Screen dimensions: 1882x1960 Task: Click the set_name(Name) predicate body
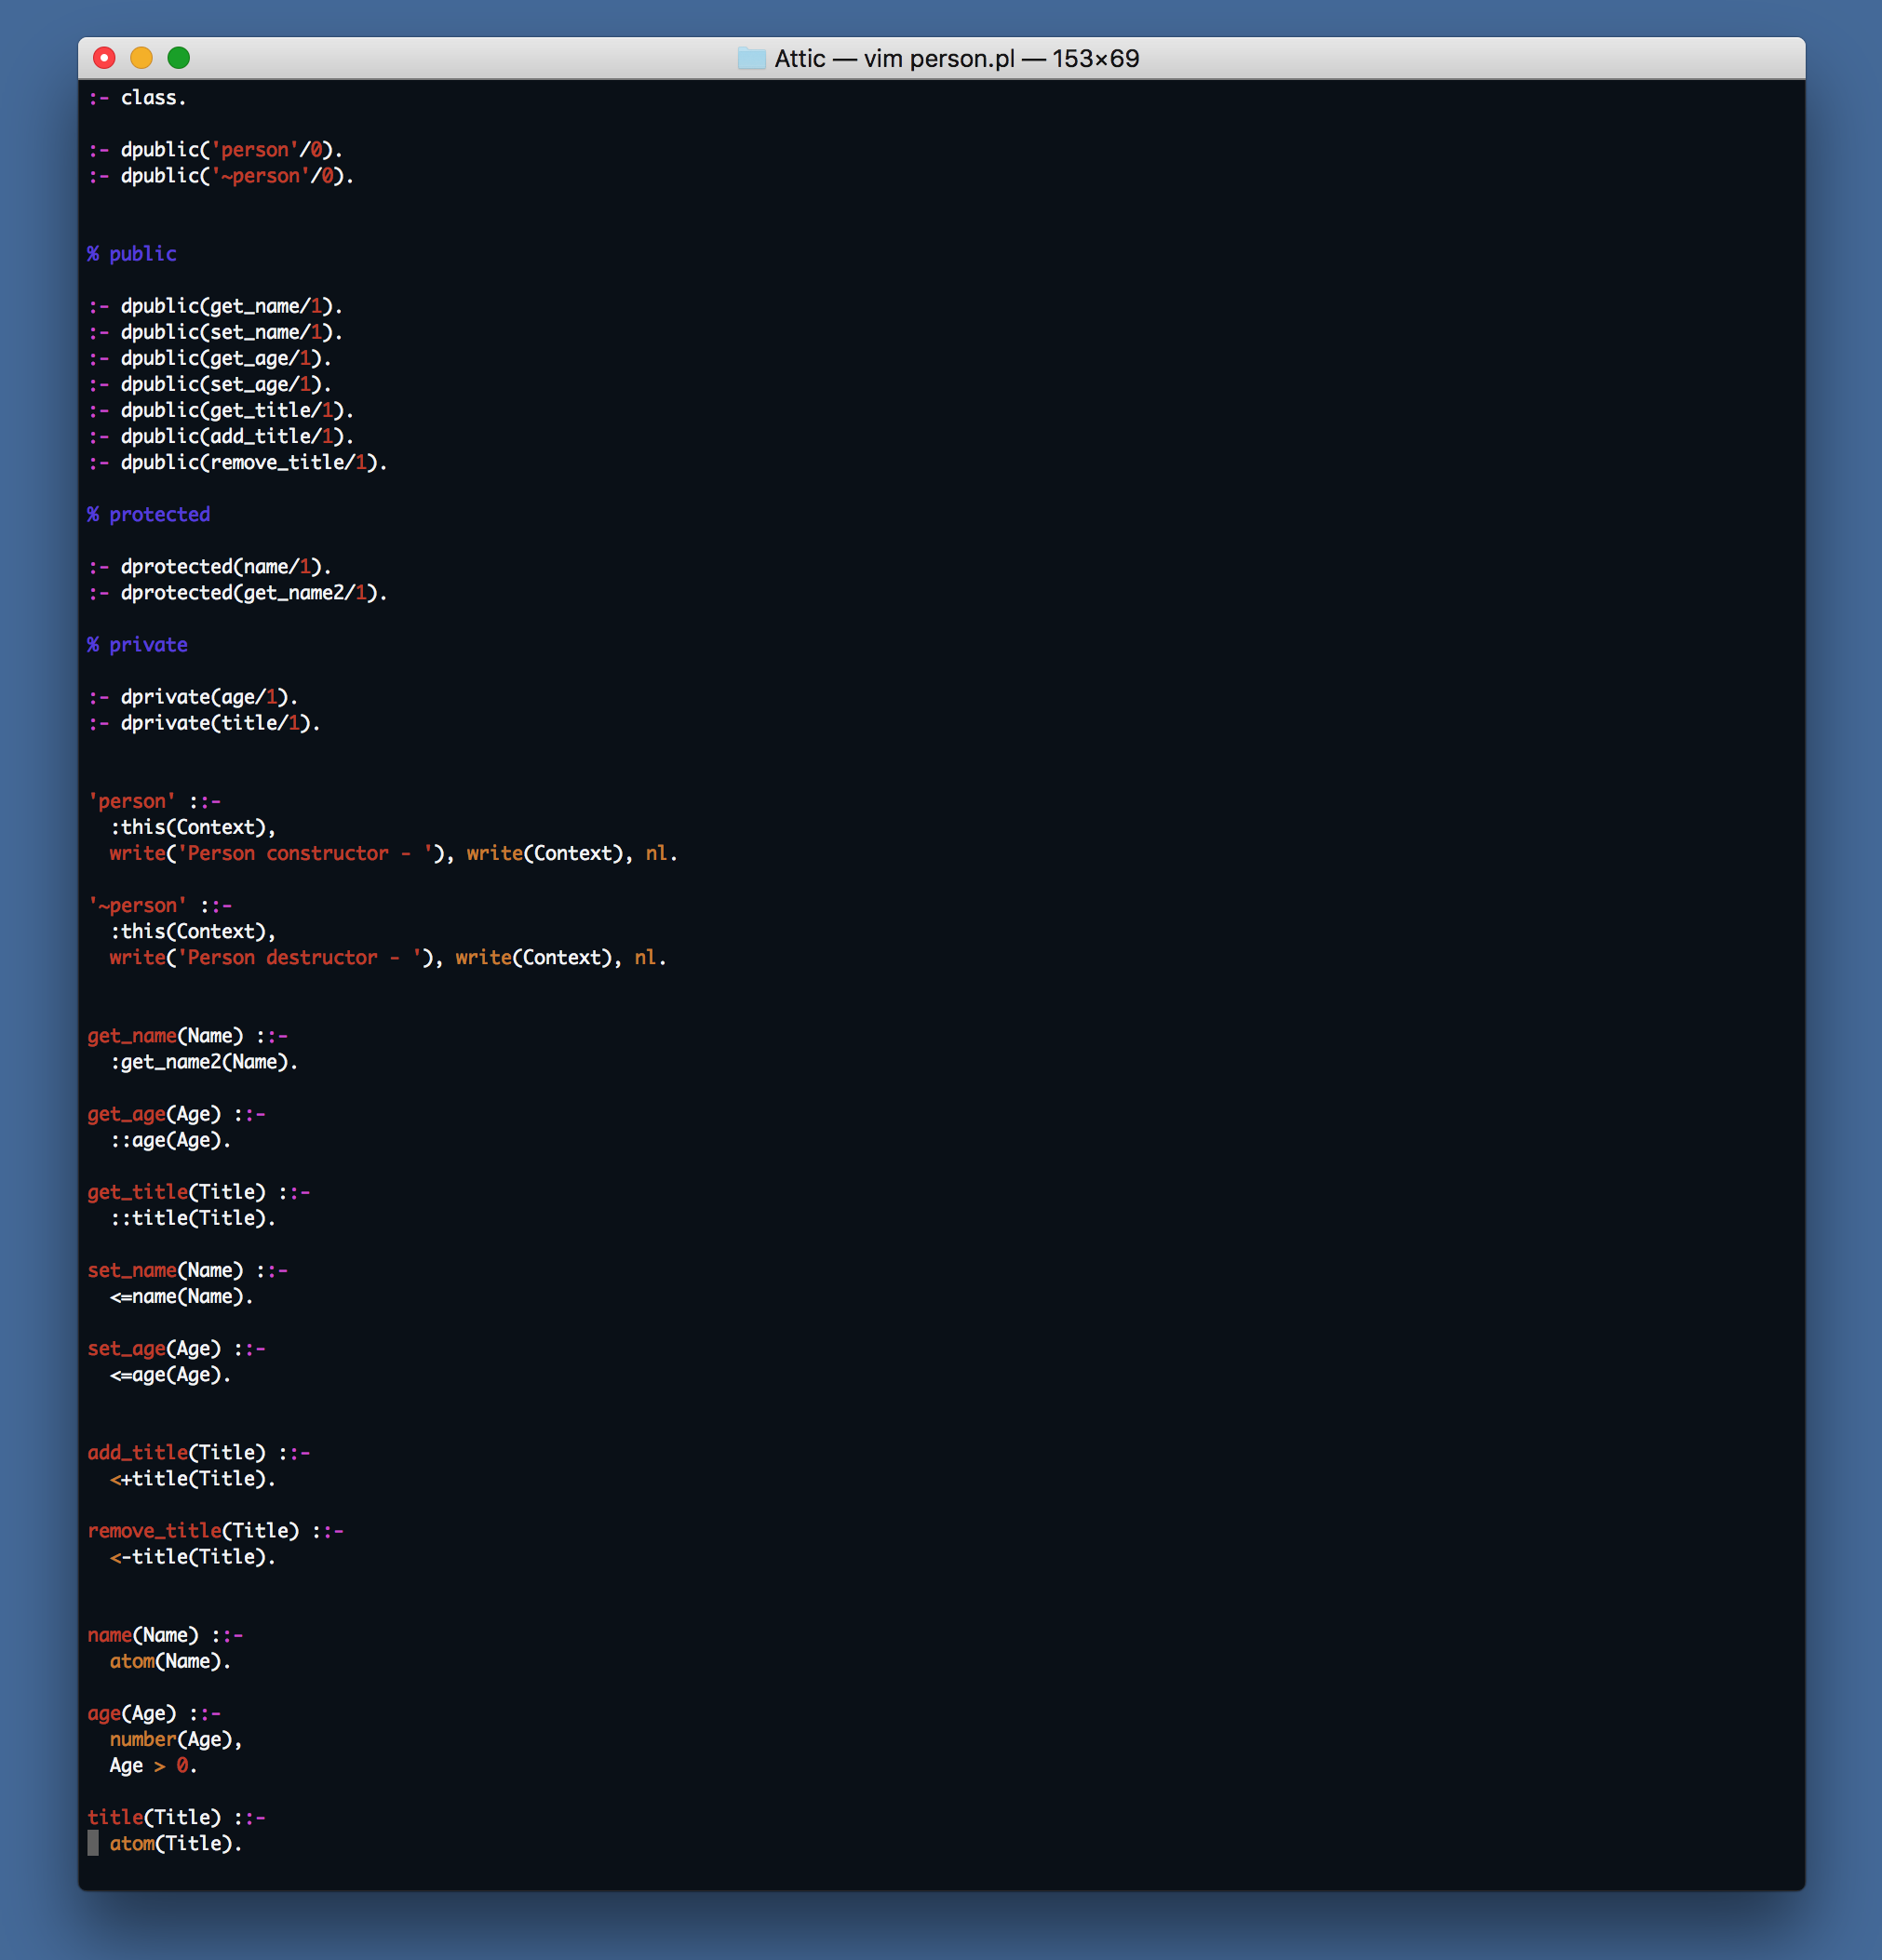pos(175,1296)
